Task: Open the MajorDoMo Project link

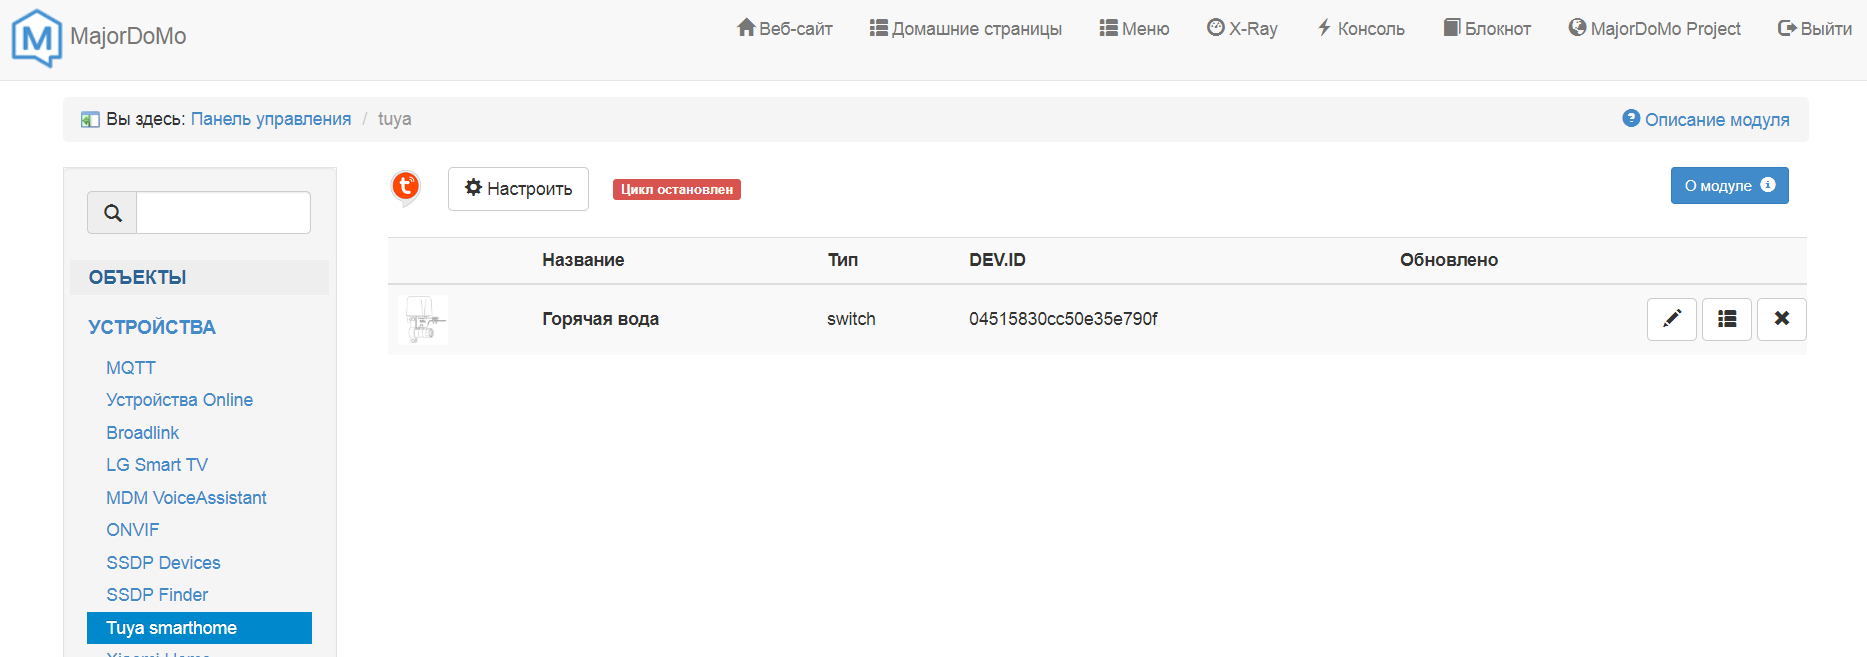Action: [1655, 29]
